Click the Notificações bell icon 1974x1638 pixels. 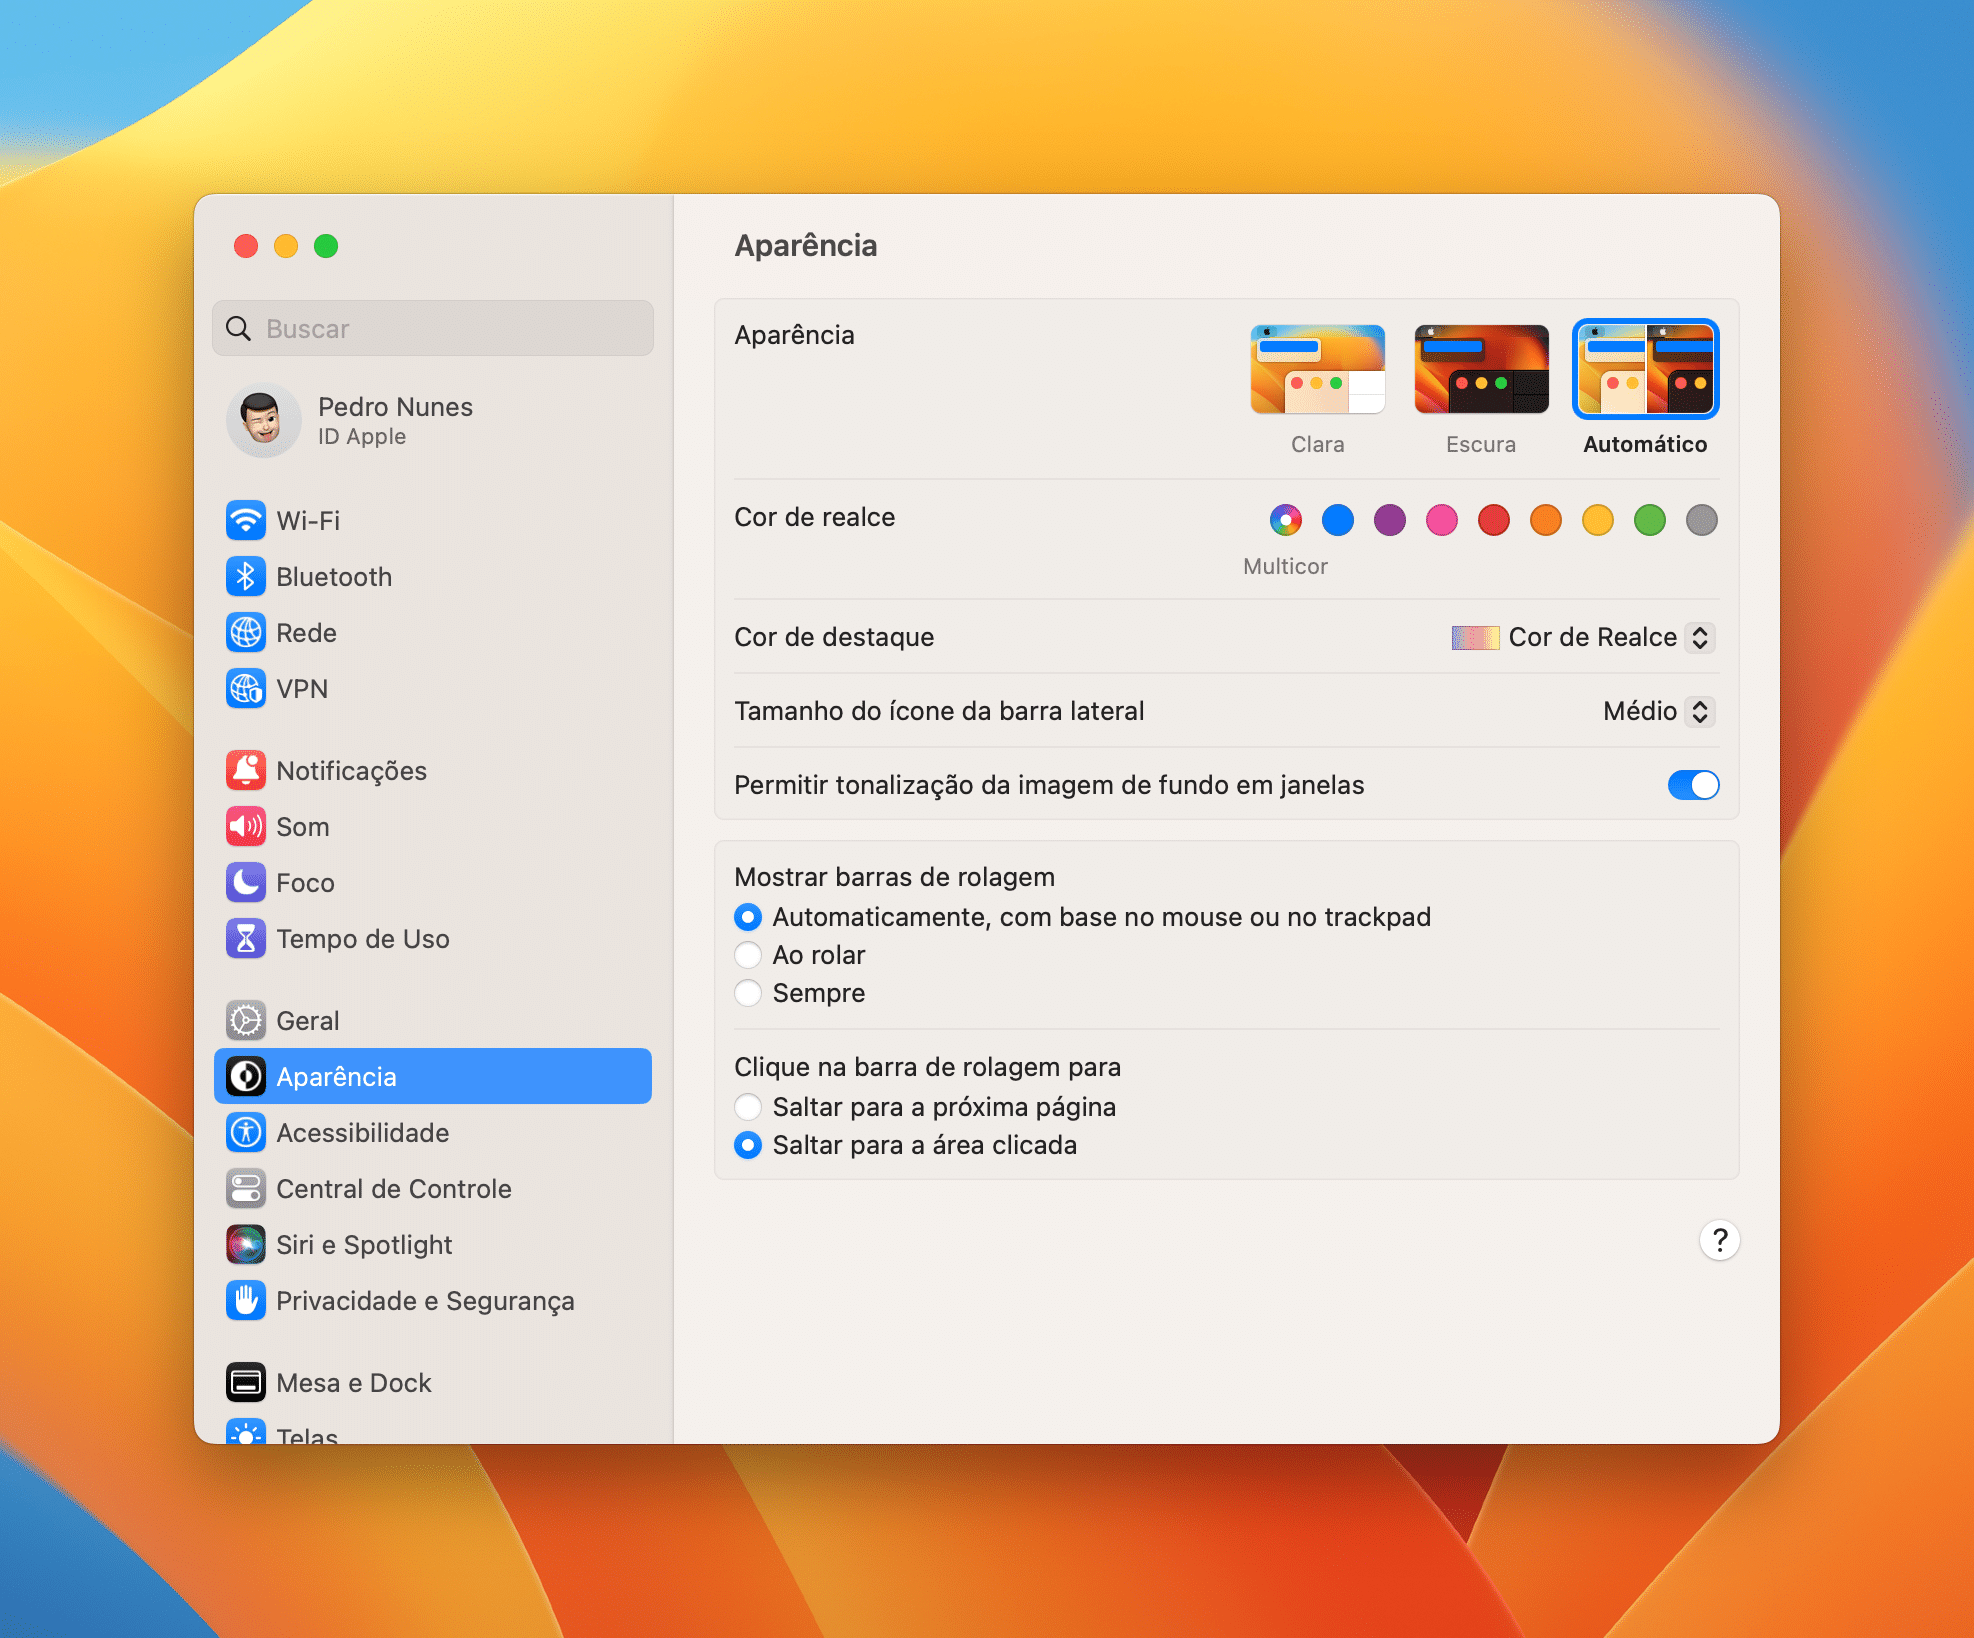246,770
